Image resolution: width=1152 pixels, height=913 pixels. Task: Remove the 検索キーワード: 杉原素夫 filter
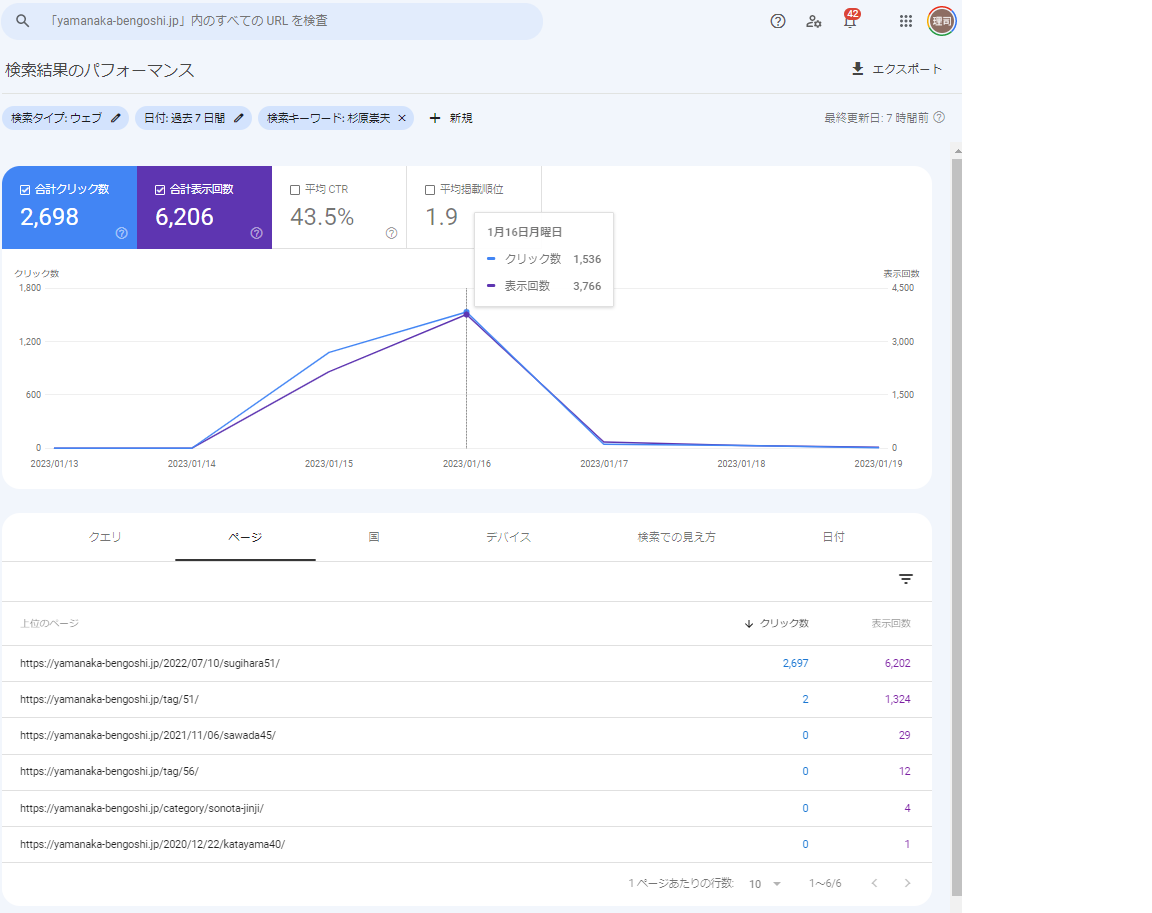tap(402, 118)
